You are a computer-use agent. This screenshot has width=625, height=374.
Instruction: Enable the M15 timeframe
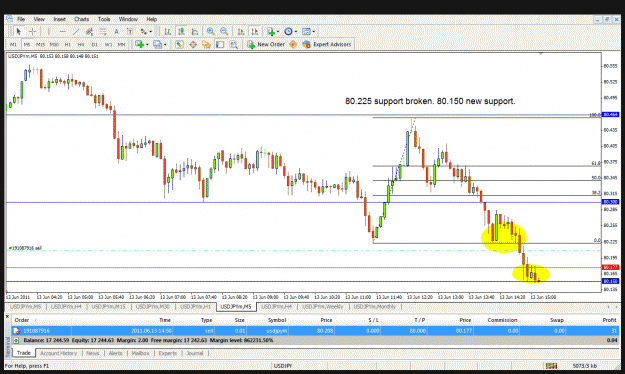point(40,44)
